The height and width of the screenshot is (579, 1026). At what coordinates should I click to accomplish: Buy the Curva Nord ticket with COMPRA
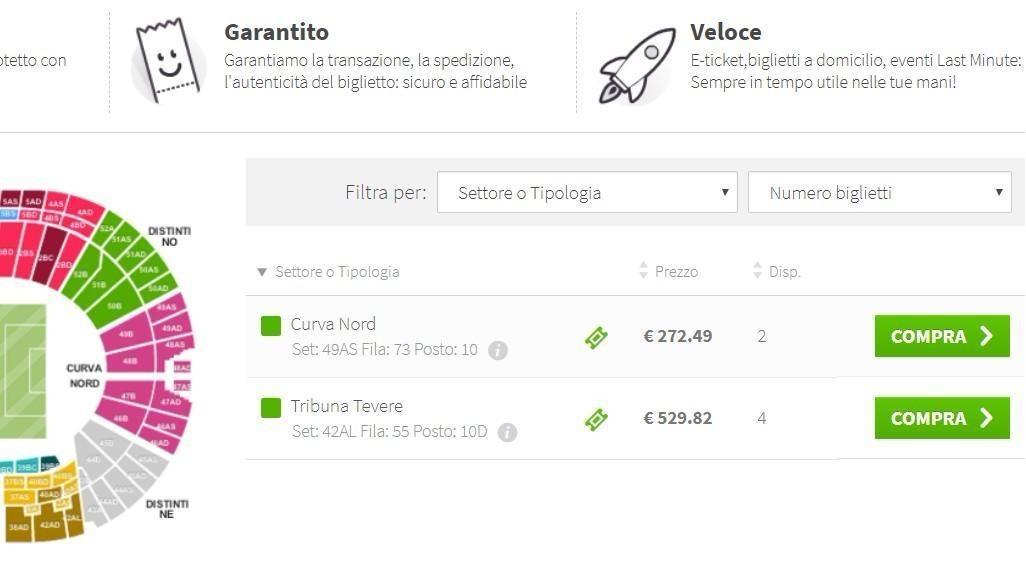(942, 336)
